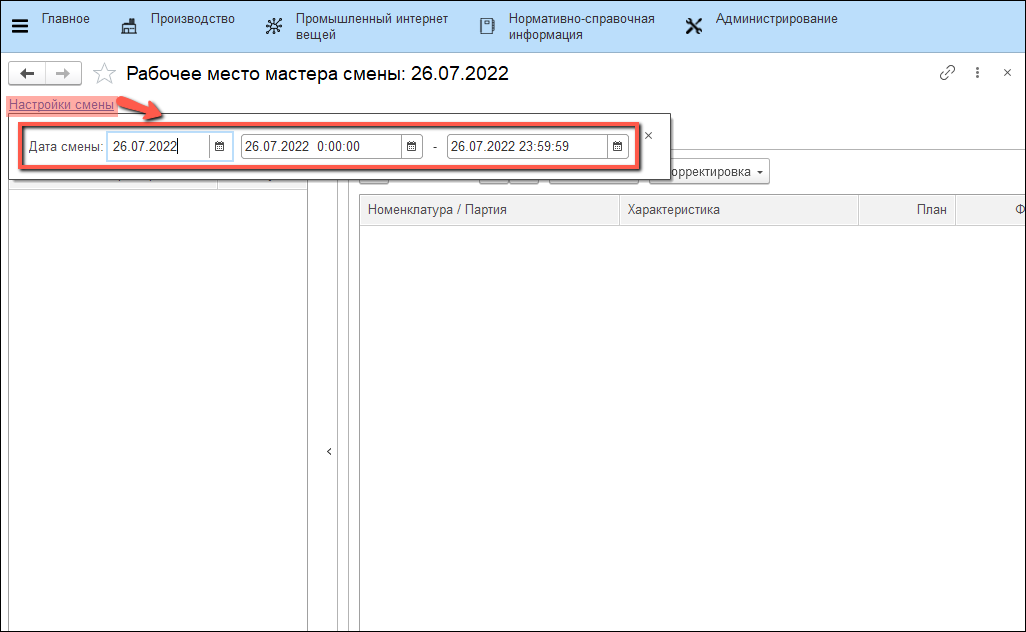Click the Характеристика column header
The height and width of the screenshot is (632, 1026).
click(673, 210)
